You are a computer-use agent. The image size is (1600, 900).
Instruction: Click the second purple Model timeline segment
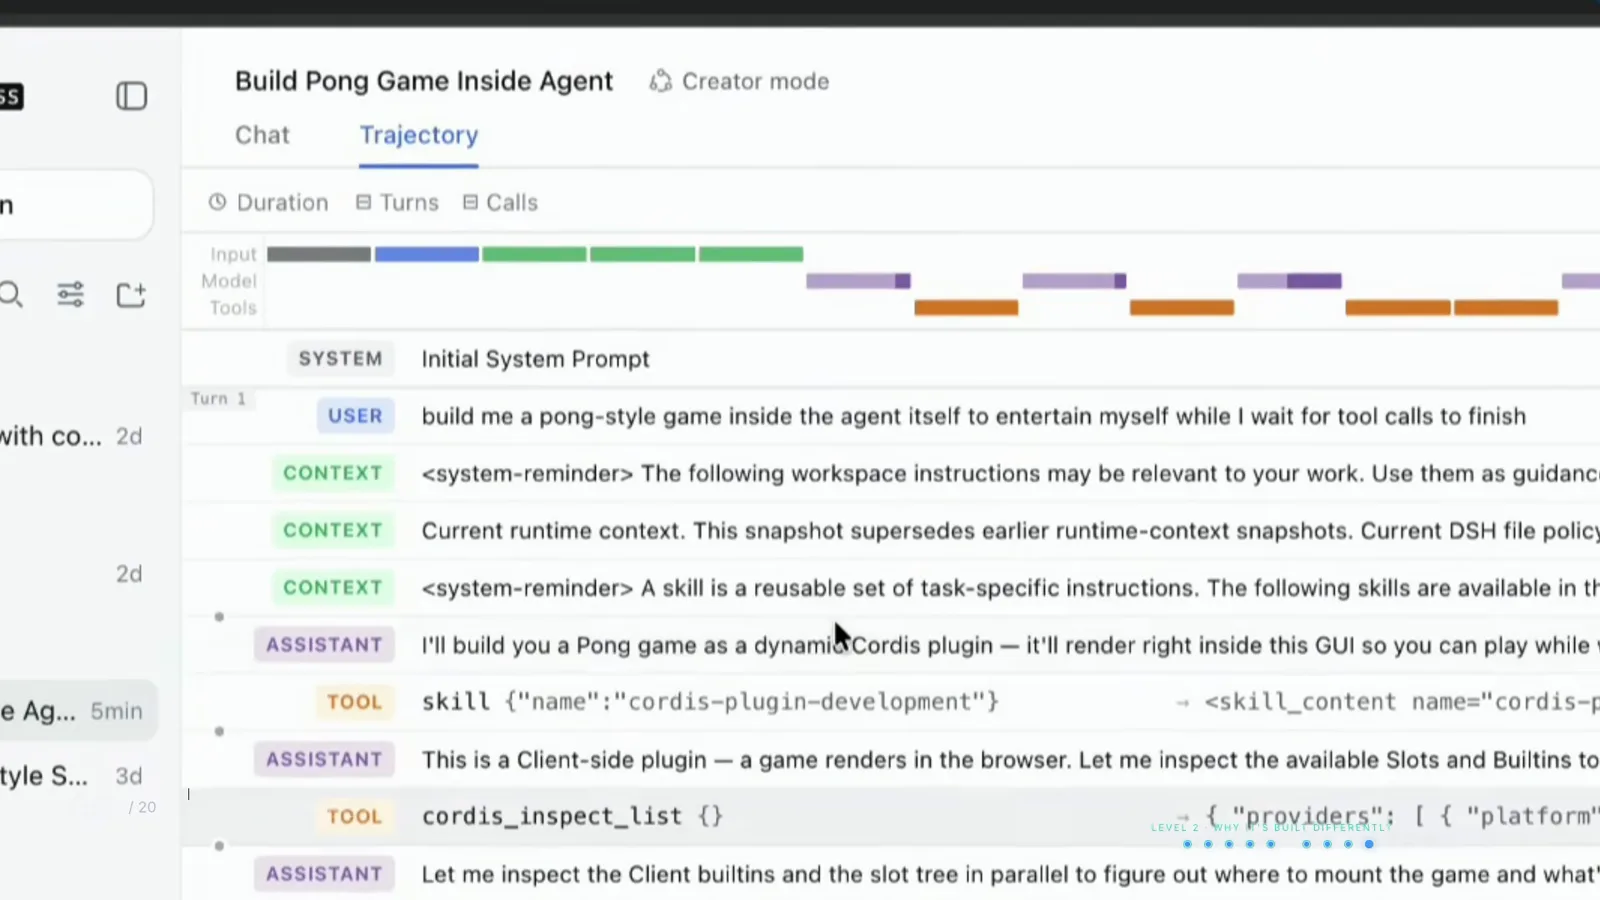pyautogui.click(x=1074, y=281)
